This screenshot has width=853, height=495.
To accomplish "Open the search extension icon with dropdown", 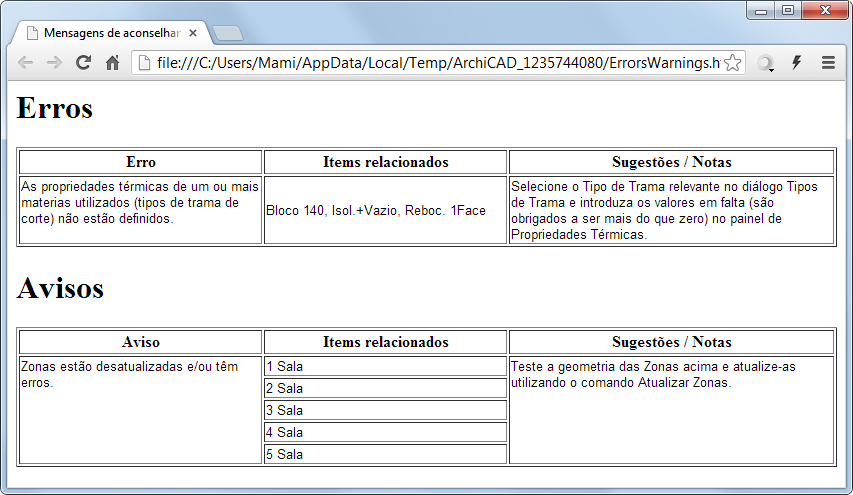I will pos(766,63).
